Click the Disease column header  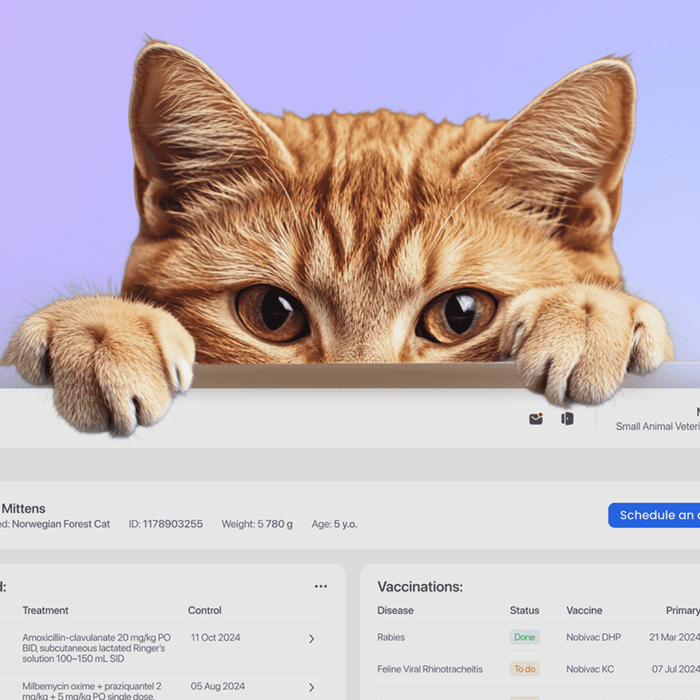click(395, 610)
